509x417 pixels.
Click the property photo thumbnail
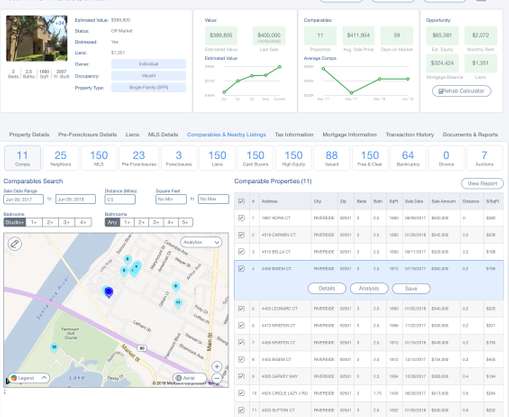click(37, 38)
